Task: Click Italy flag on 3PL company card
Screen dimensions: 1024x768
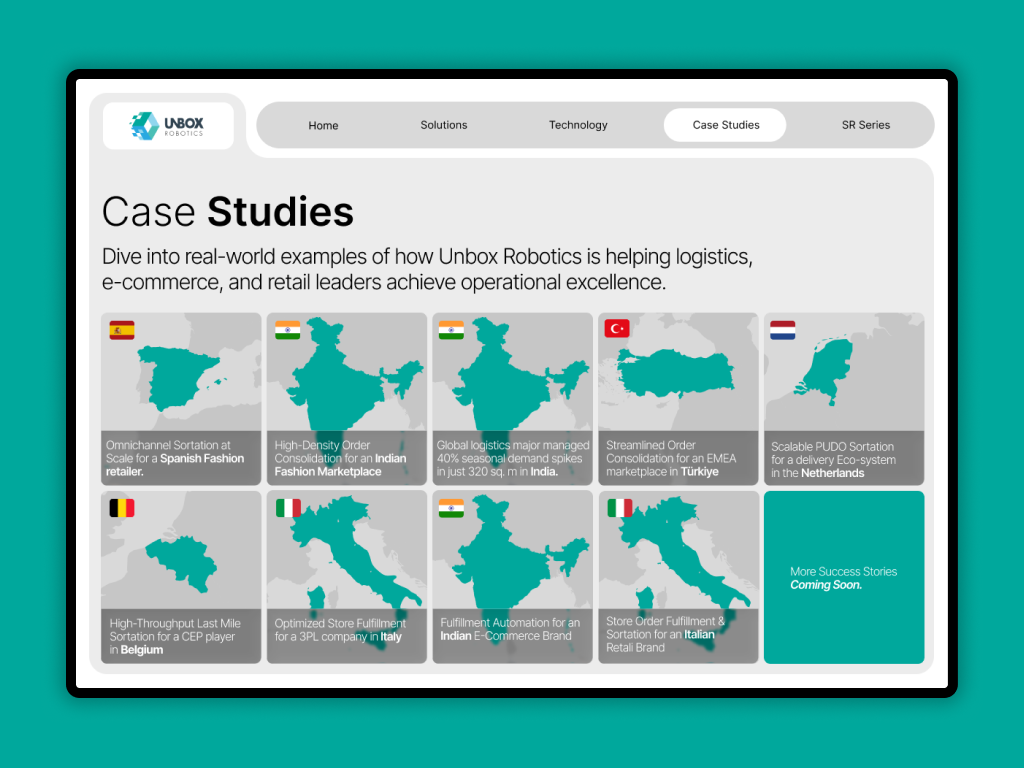Action: [x=288, y=508]
